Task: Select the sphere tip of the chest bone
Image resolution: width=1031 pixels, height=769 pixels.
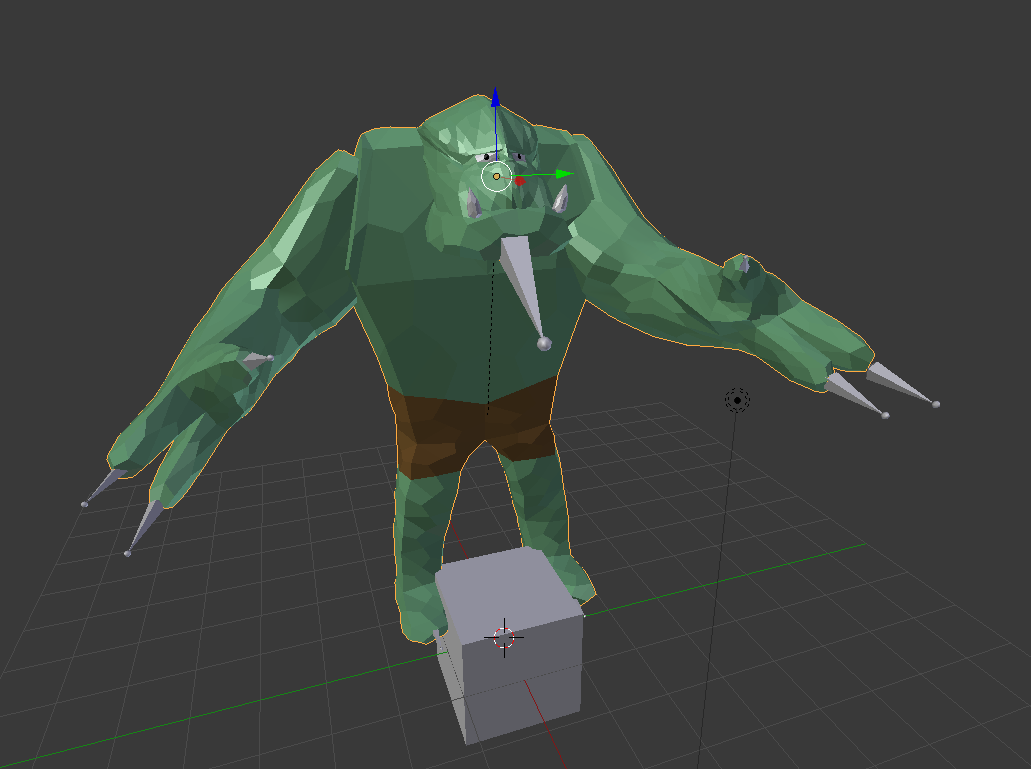Action: [544, 343]
